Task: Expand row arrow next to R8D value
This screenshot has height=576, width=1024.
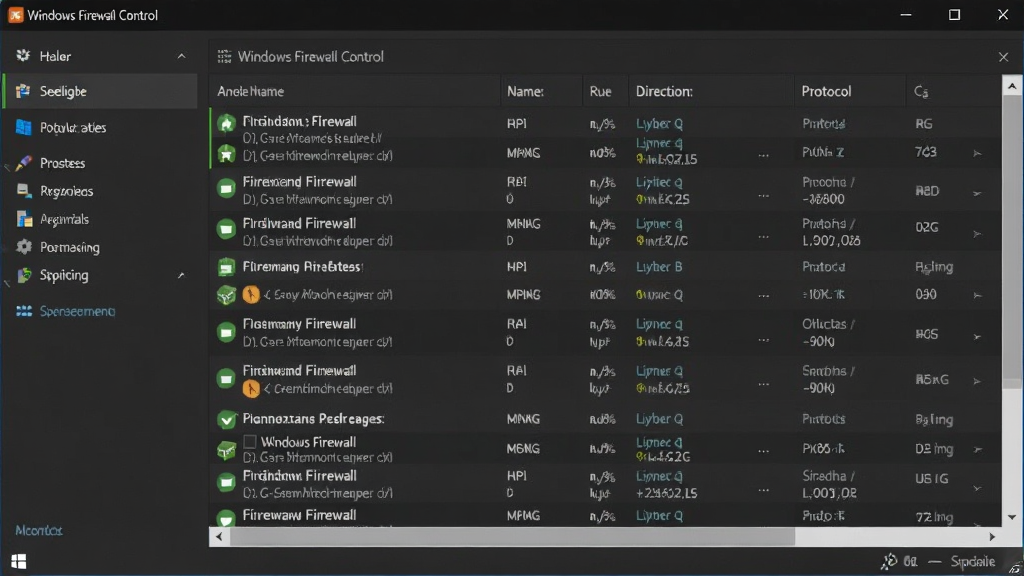Action: coord(977,193)
